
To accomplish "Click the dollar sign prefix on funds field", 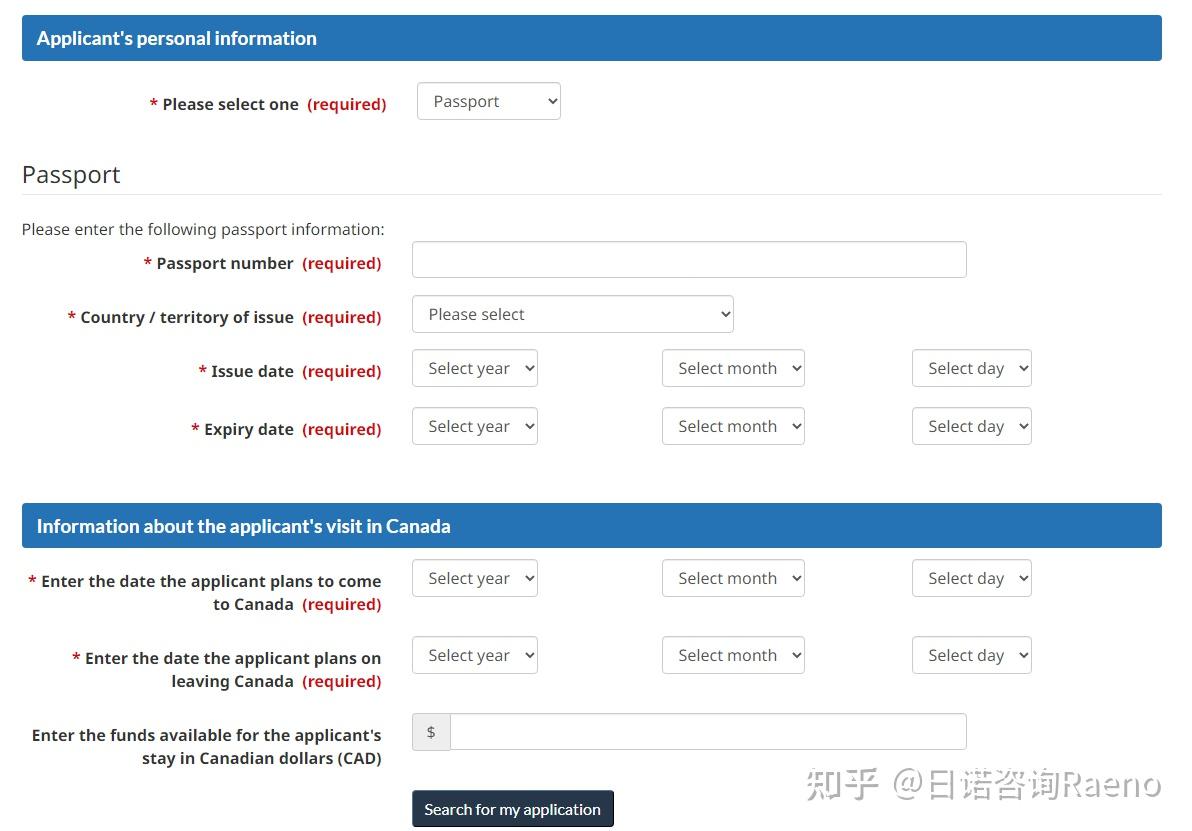I will click(x=430, y=731).
